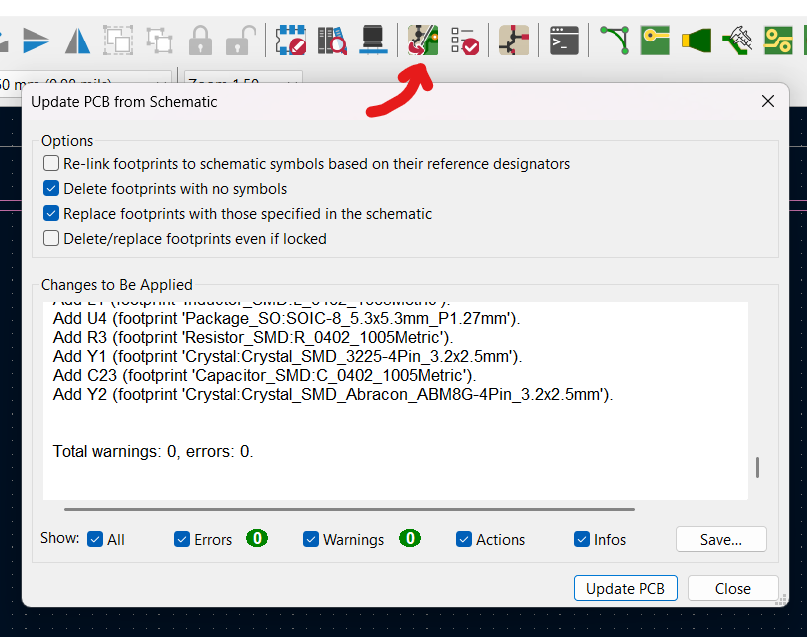Open the footprint library browser icon
807x637 pixels.
[x=332, y=40]
